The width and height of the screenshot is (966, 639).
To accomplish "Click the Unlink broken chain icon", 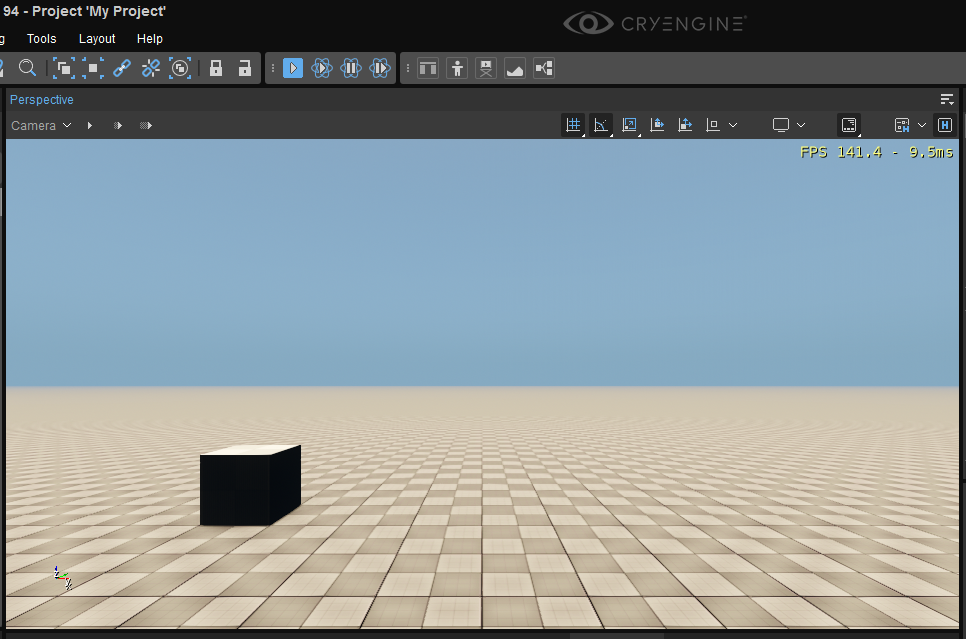I will point(151,68).
